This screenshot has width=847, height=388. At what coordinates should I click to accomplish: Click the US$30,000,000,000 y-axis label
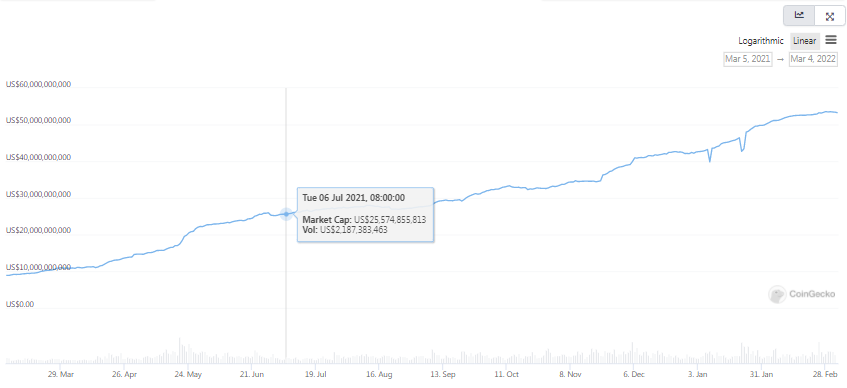(38, 195)
